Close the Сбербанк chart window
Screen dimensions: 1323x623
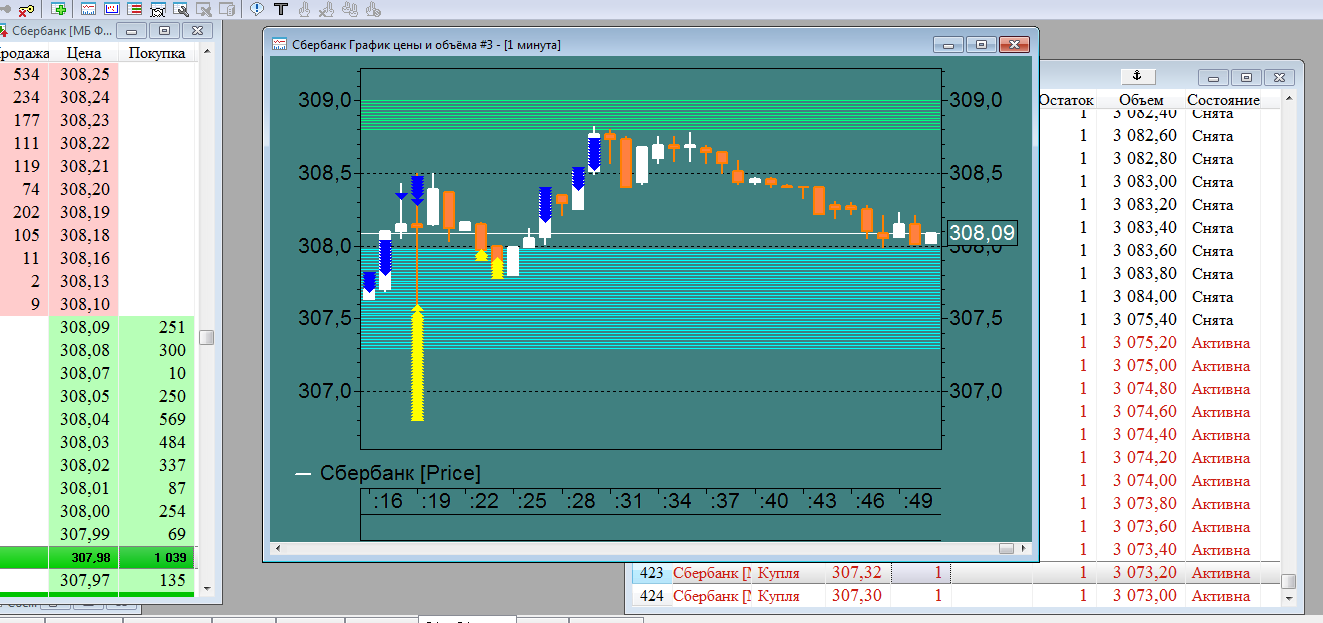[1013, 44]
